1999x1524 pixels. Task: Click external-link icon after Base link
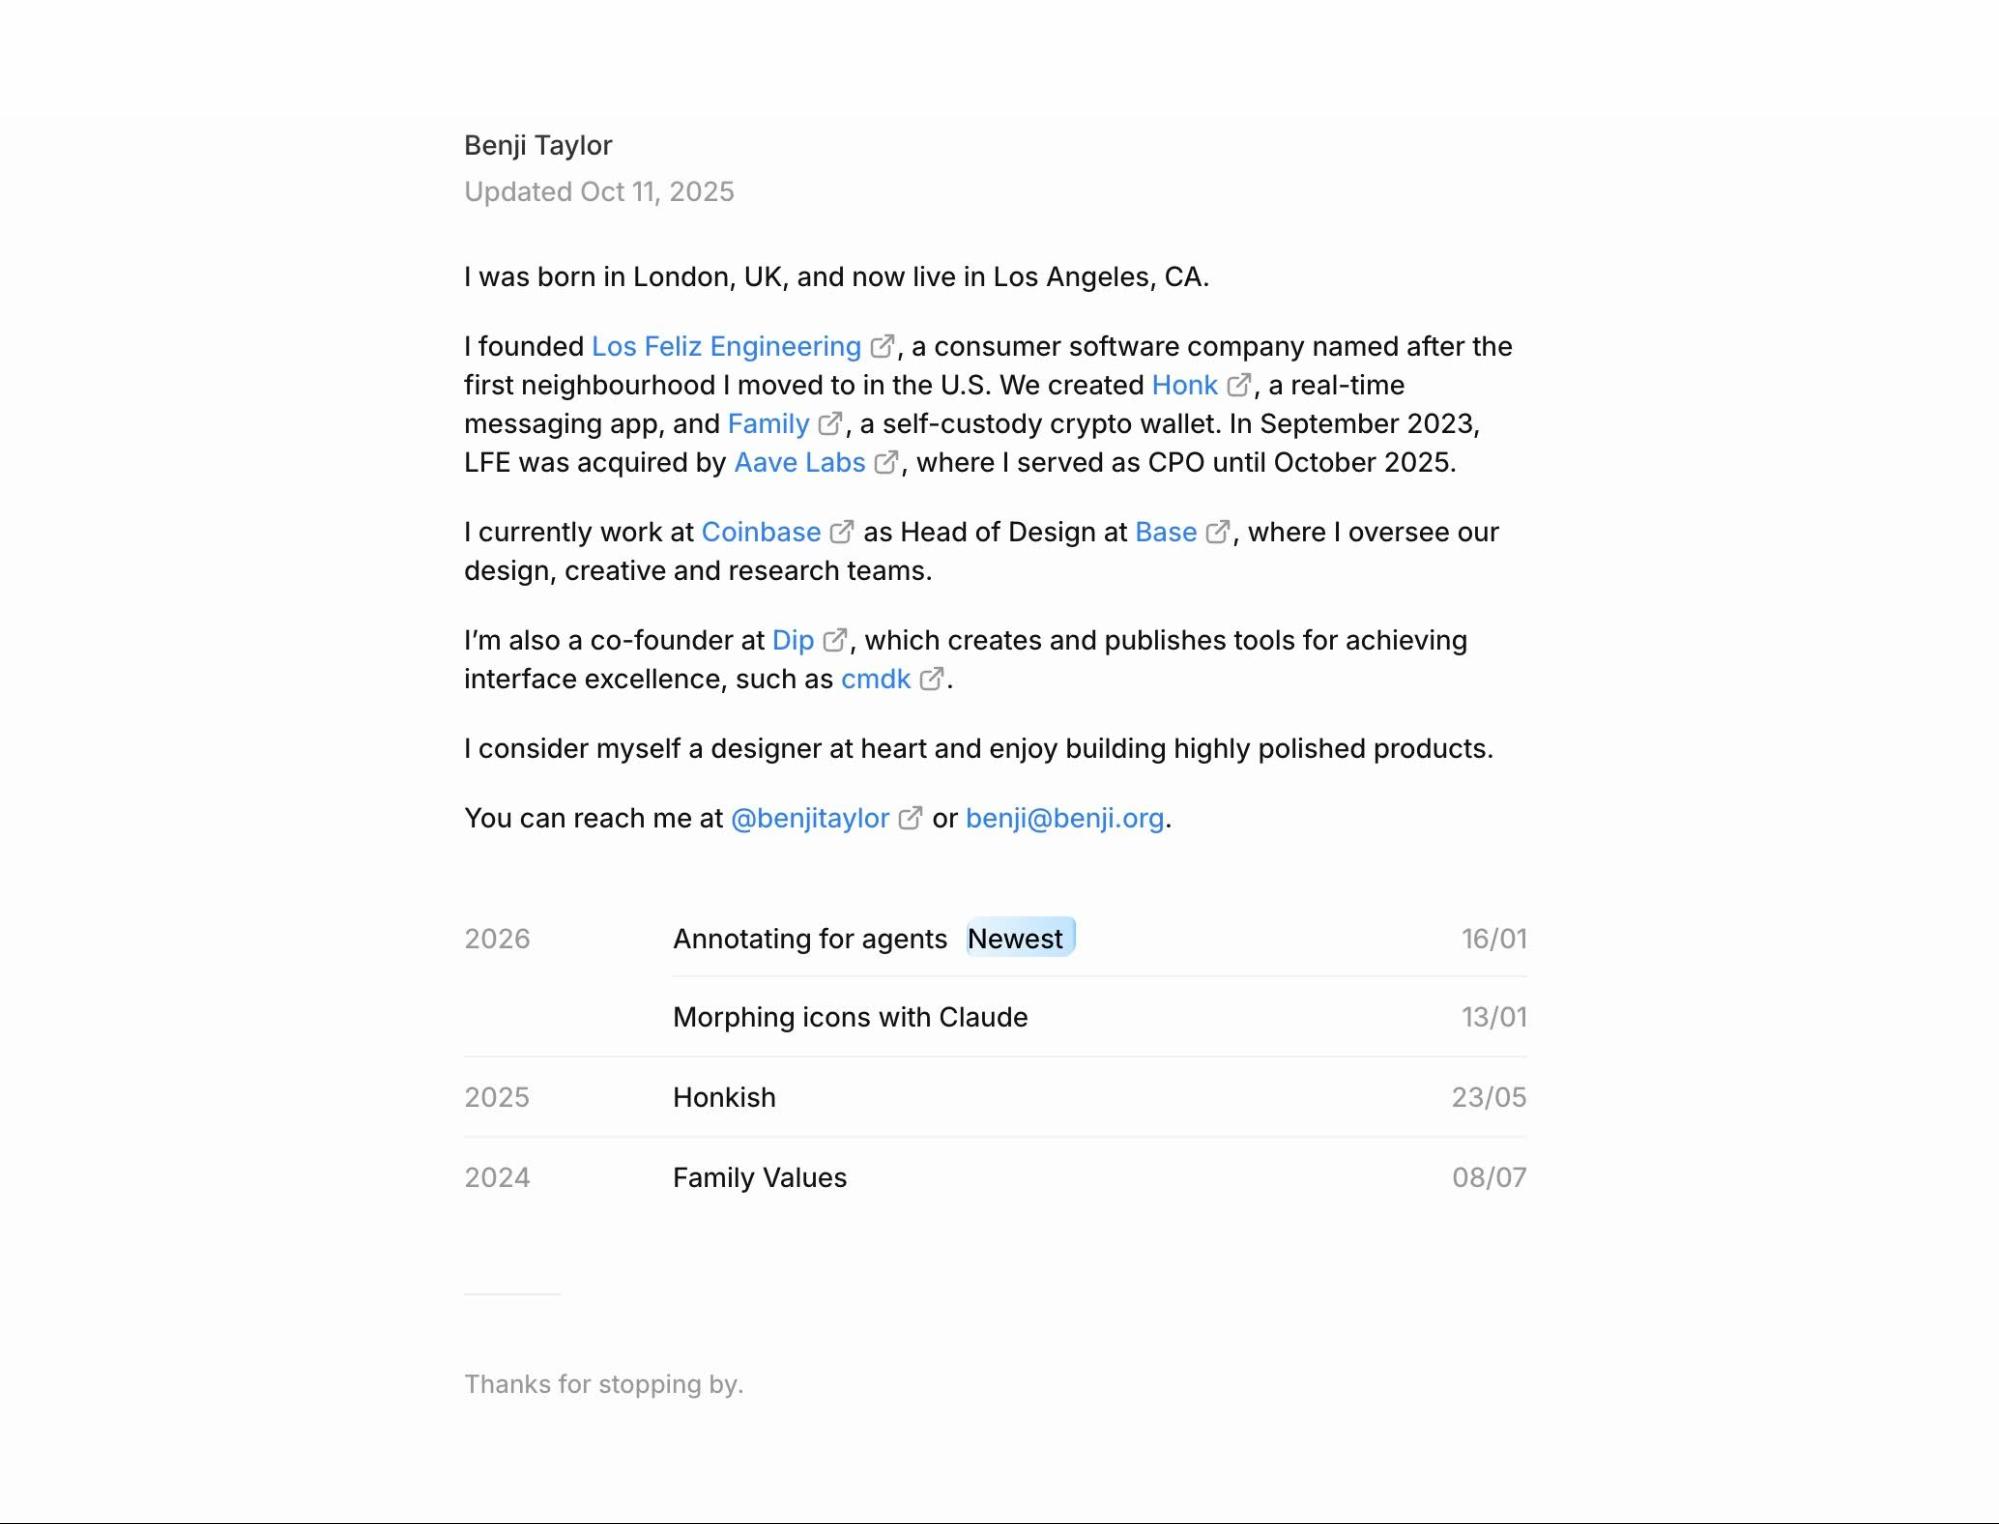(x=1217, y=532)
